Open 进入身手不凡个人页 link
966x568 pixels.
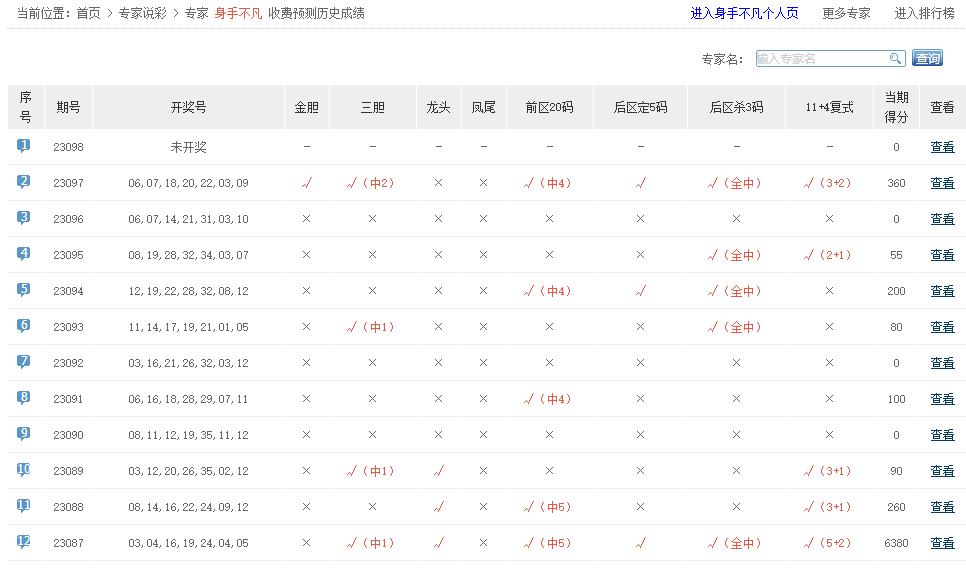click(744, 14)
